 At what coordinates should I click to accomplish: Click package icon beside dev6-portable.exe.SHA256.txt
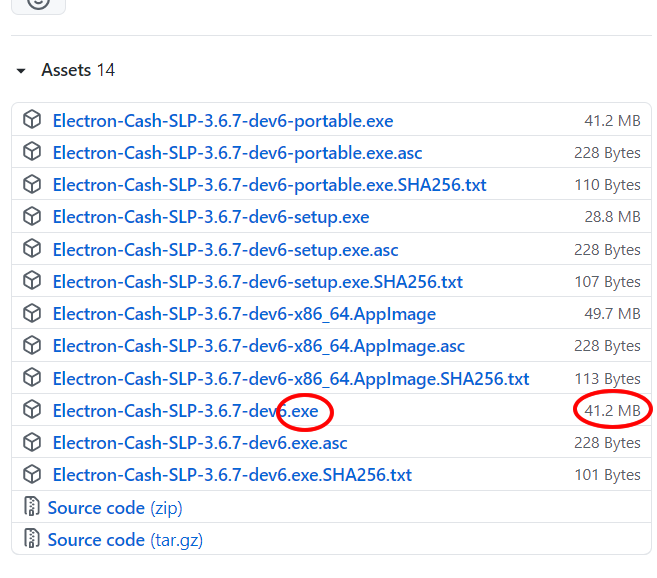coord(32,184)
